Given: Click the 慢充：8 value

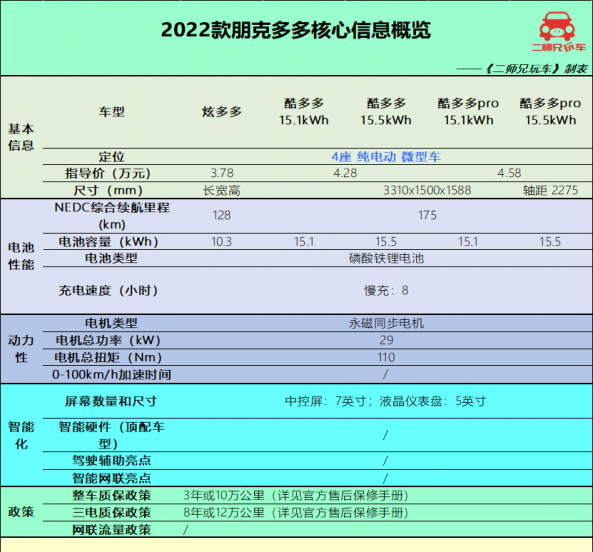Looking at the screenshot, I should [x=386, y=290].
